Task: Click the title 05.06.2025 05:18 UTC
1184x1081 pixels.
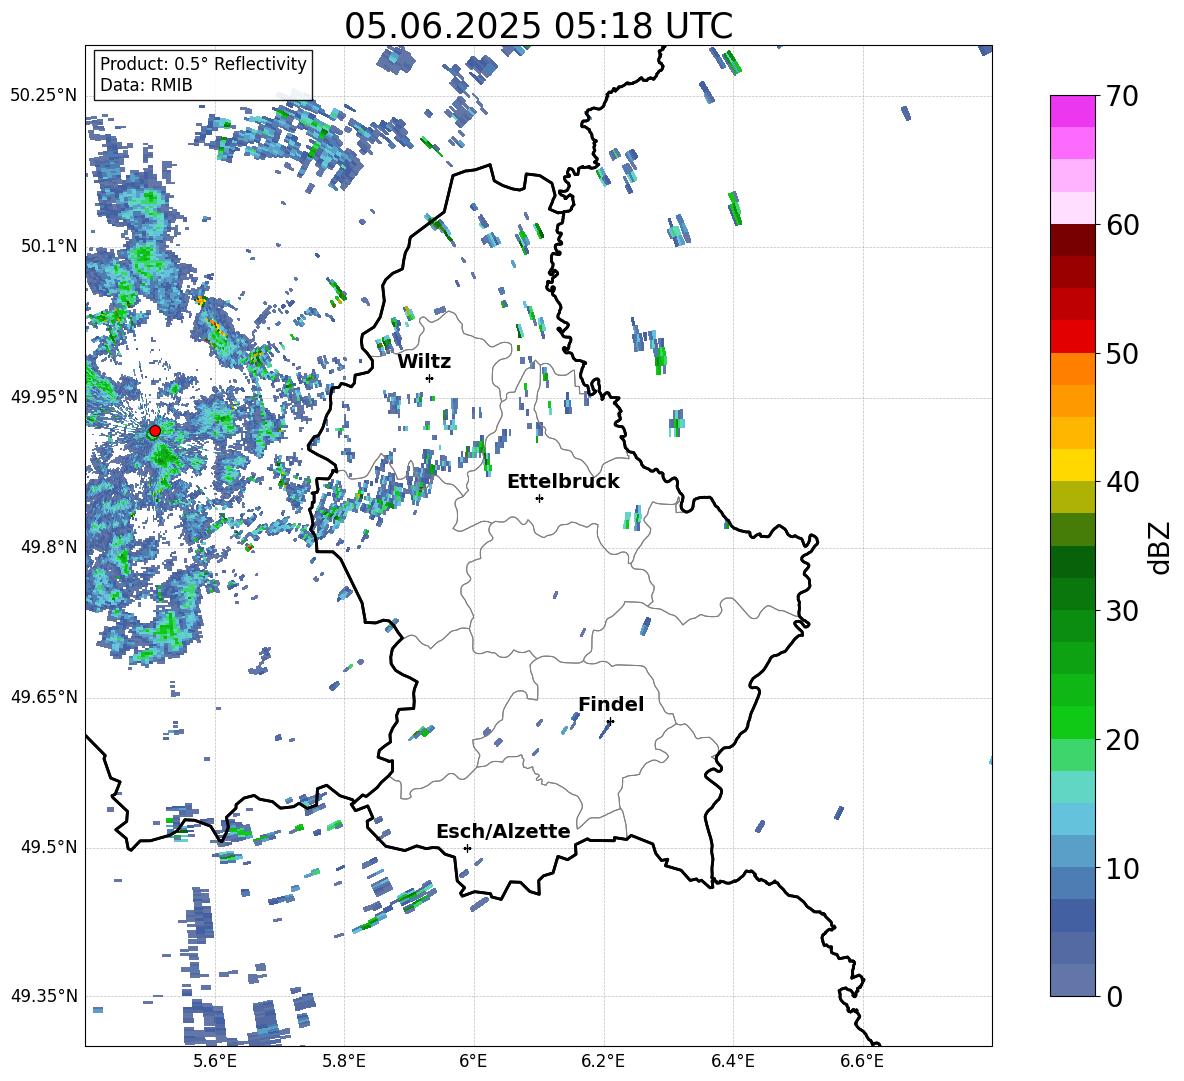Action: pyautogui.click(x=538, y=26)
